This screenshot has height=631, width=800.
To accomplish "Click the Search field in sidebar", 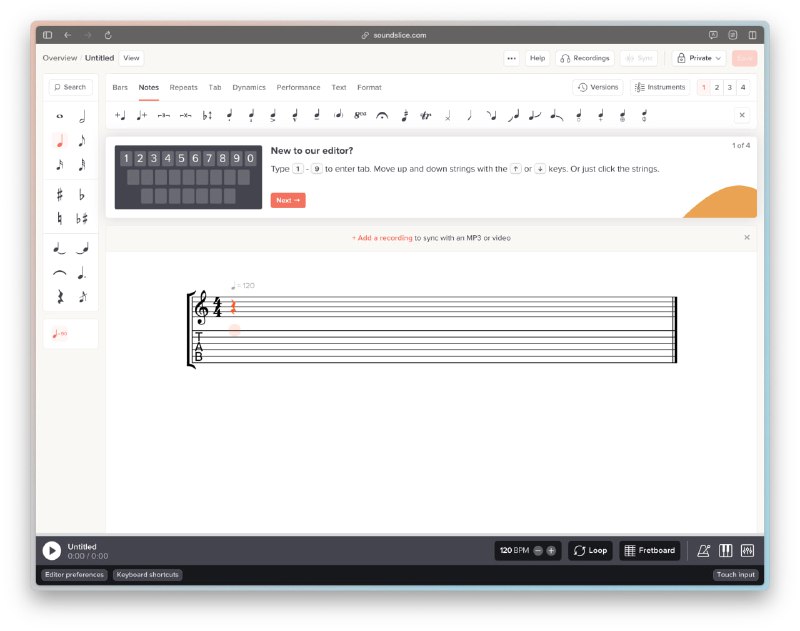I will 70,87.
